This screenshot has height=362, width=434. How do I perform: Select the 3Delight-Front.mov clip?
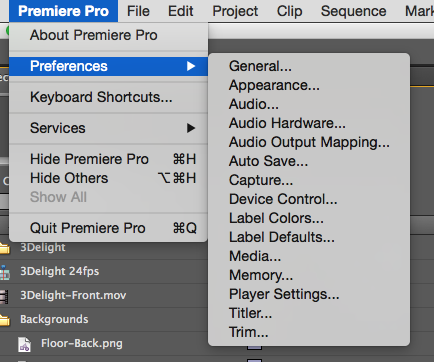click(73, 295)
